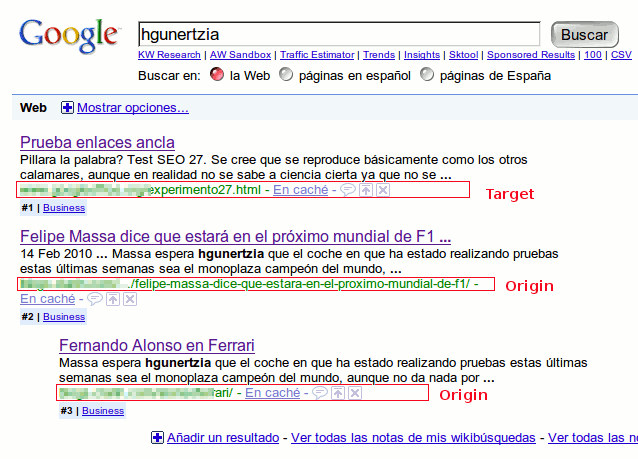
Task: Click the green experimento27.html URL text
Action: click(205, 190)
